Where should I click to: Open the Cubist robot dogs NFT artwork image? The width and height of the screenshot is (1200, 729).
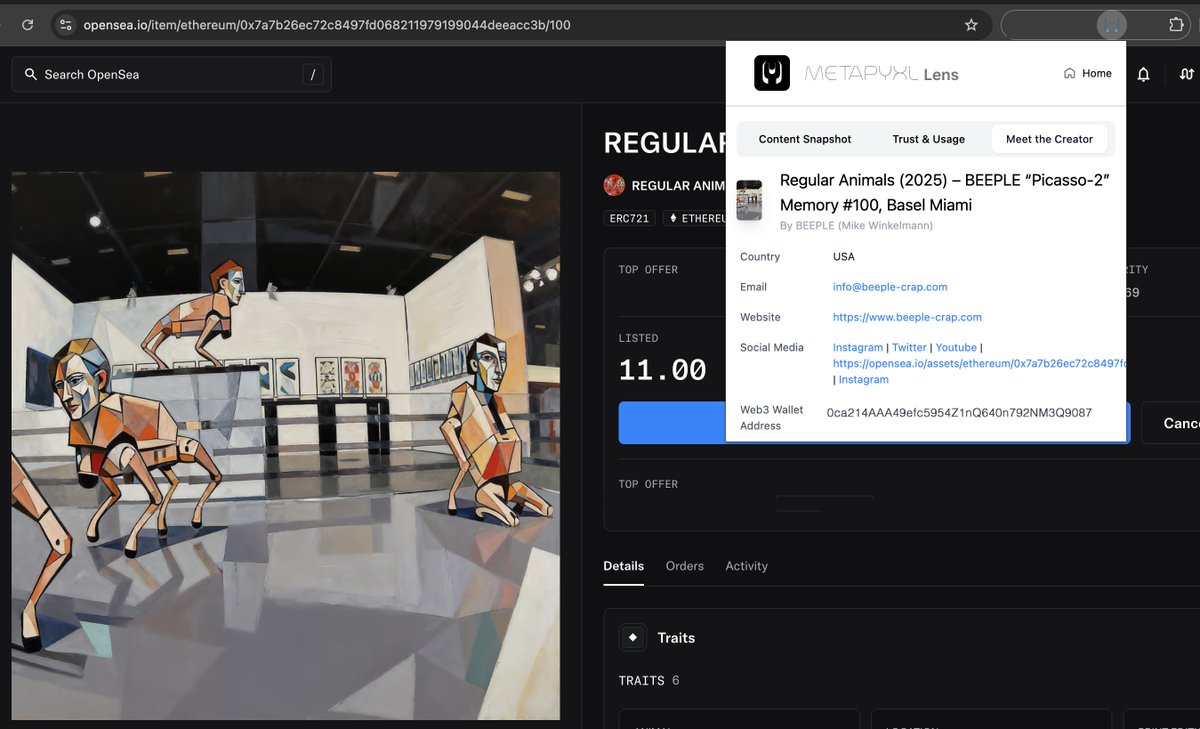point(286,446)
